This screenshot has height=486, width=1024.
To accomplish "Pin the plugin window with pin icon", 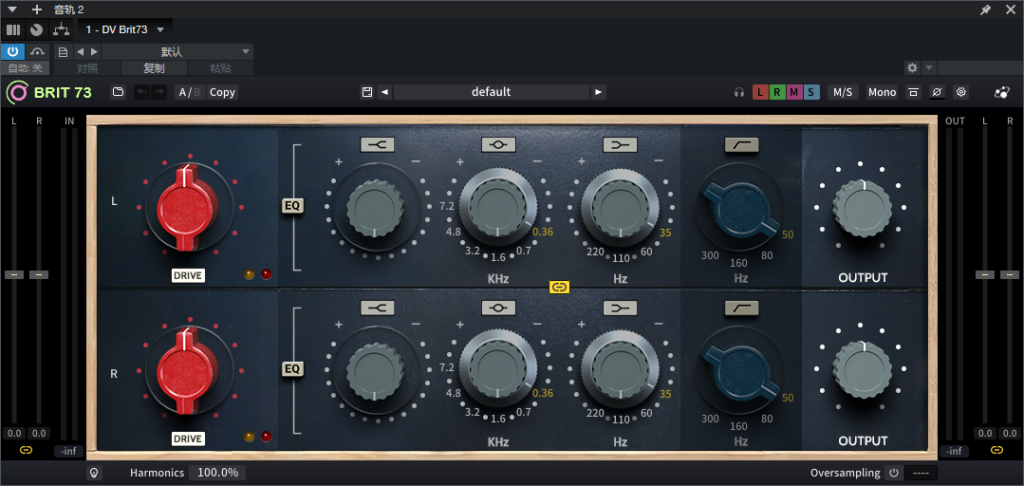I will [x=985, y=10].
